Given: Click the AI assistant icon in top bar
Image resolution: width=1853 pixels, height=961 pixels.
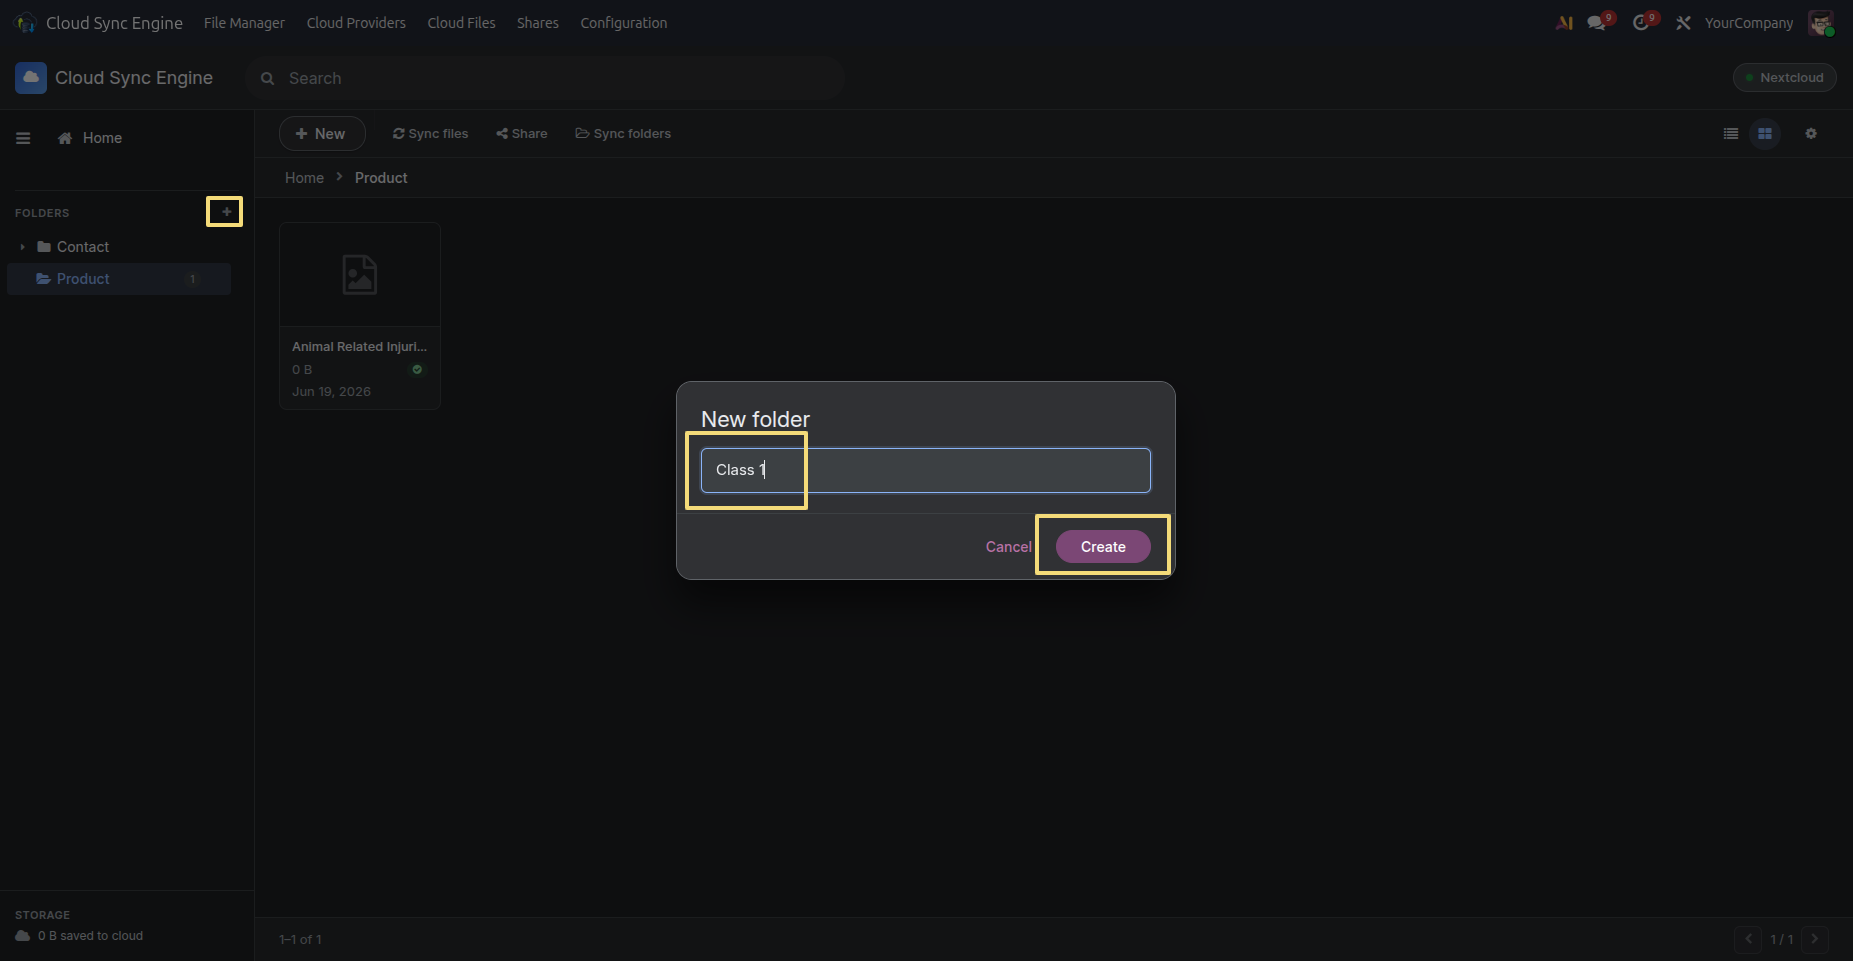Looking at the screenshot, I should (x=1564, y=23).
